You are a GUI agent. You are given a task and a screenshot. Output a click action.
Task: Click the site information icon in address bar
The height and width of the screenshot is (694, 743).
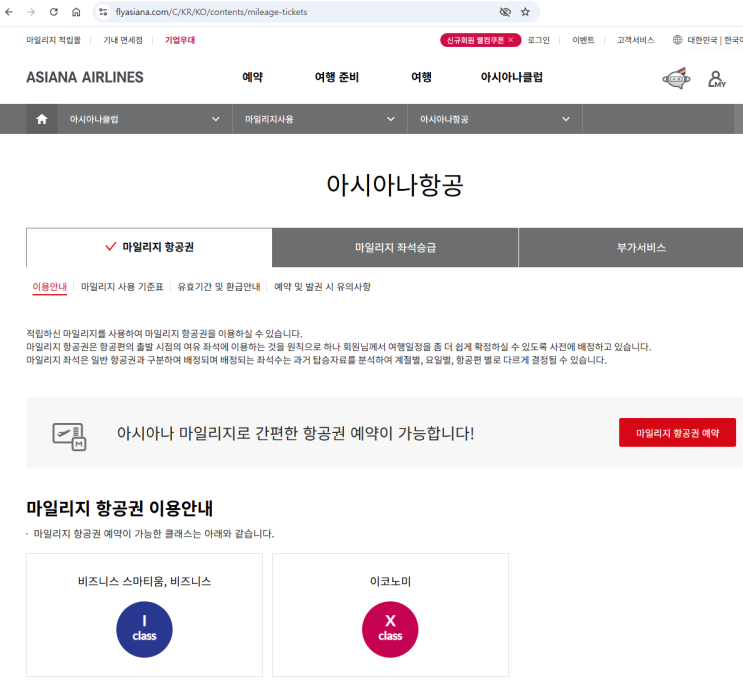click(103, 12)
